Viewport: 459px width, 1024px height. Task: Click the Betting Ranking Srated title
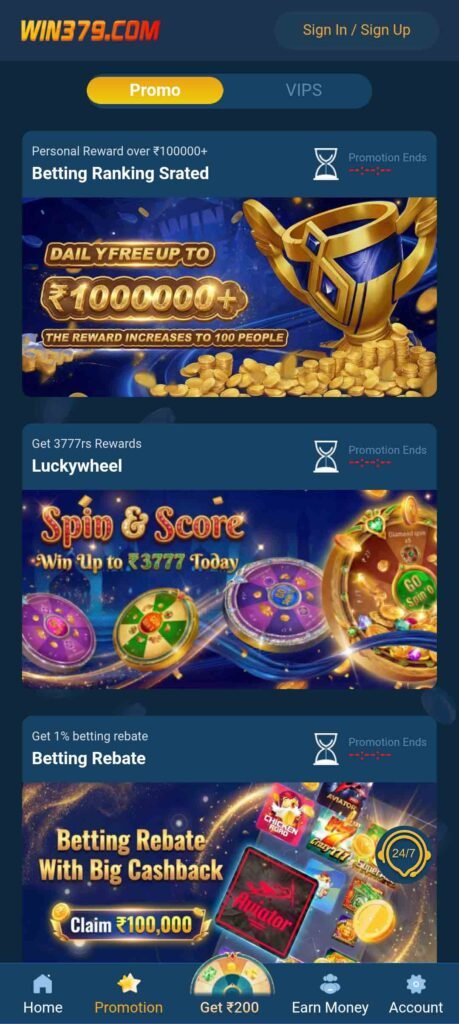point(120,173)
